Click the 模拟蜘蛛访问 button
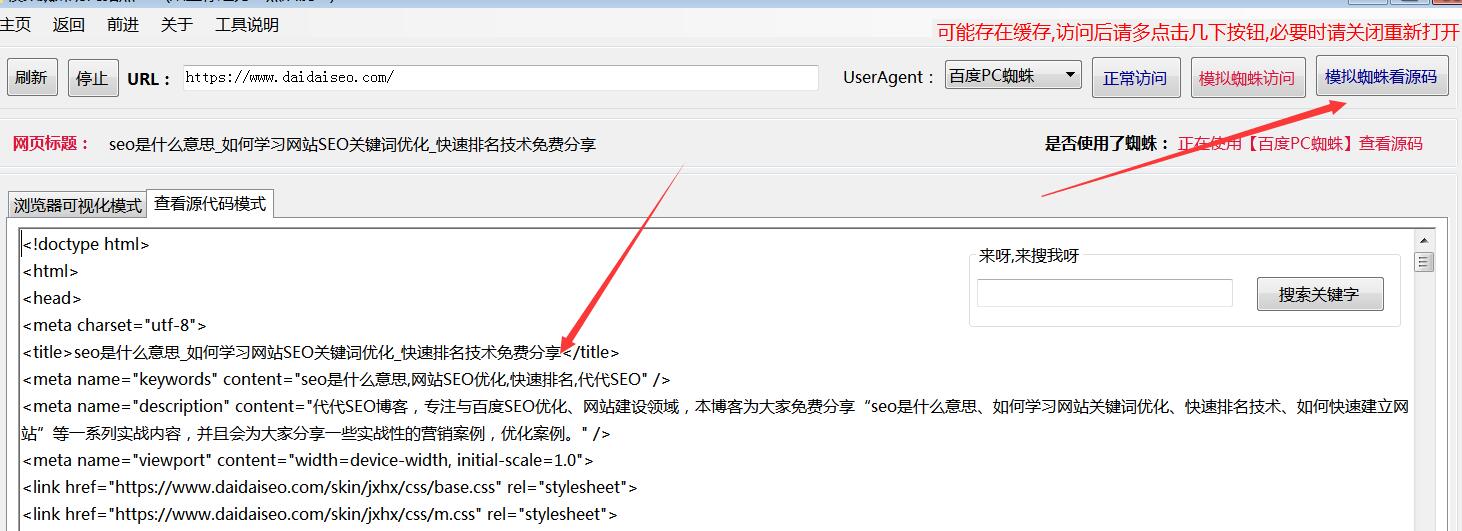Screen dimensions: 1462x531 1246,78
